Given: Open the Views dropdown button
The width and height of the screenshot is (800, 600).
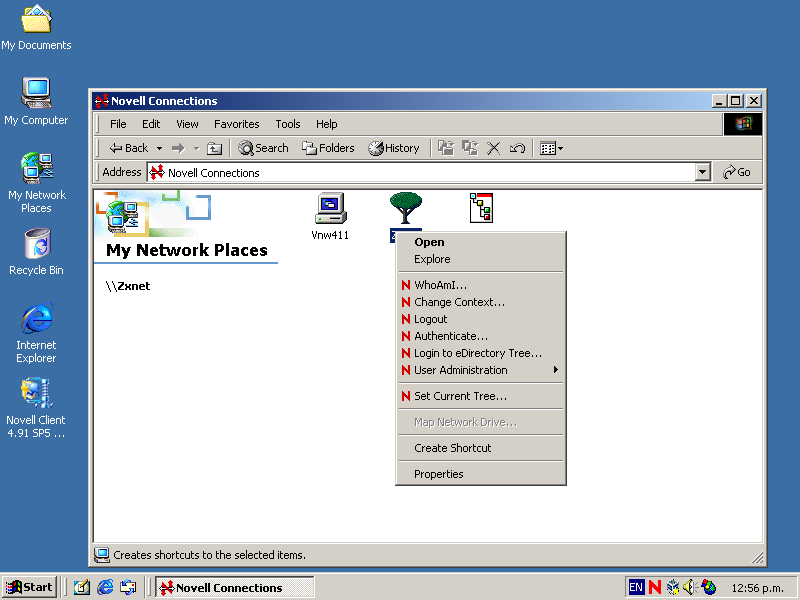Looking at the screenshot, I should coord(552,148).
